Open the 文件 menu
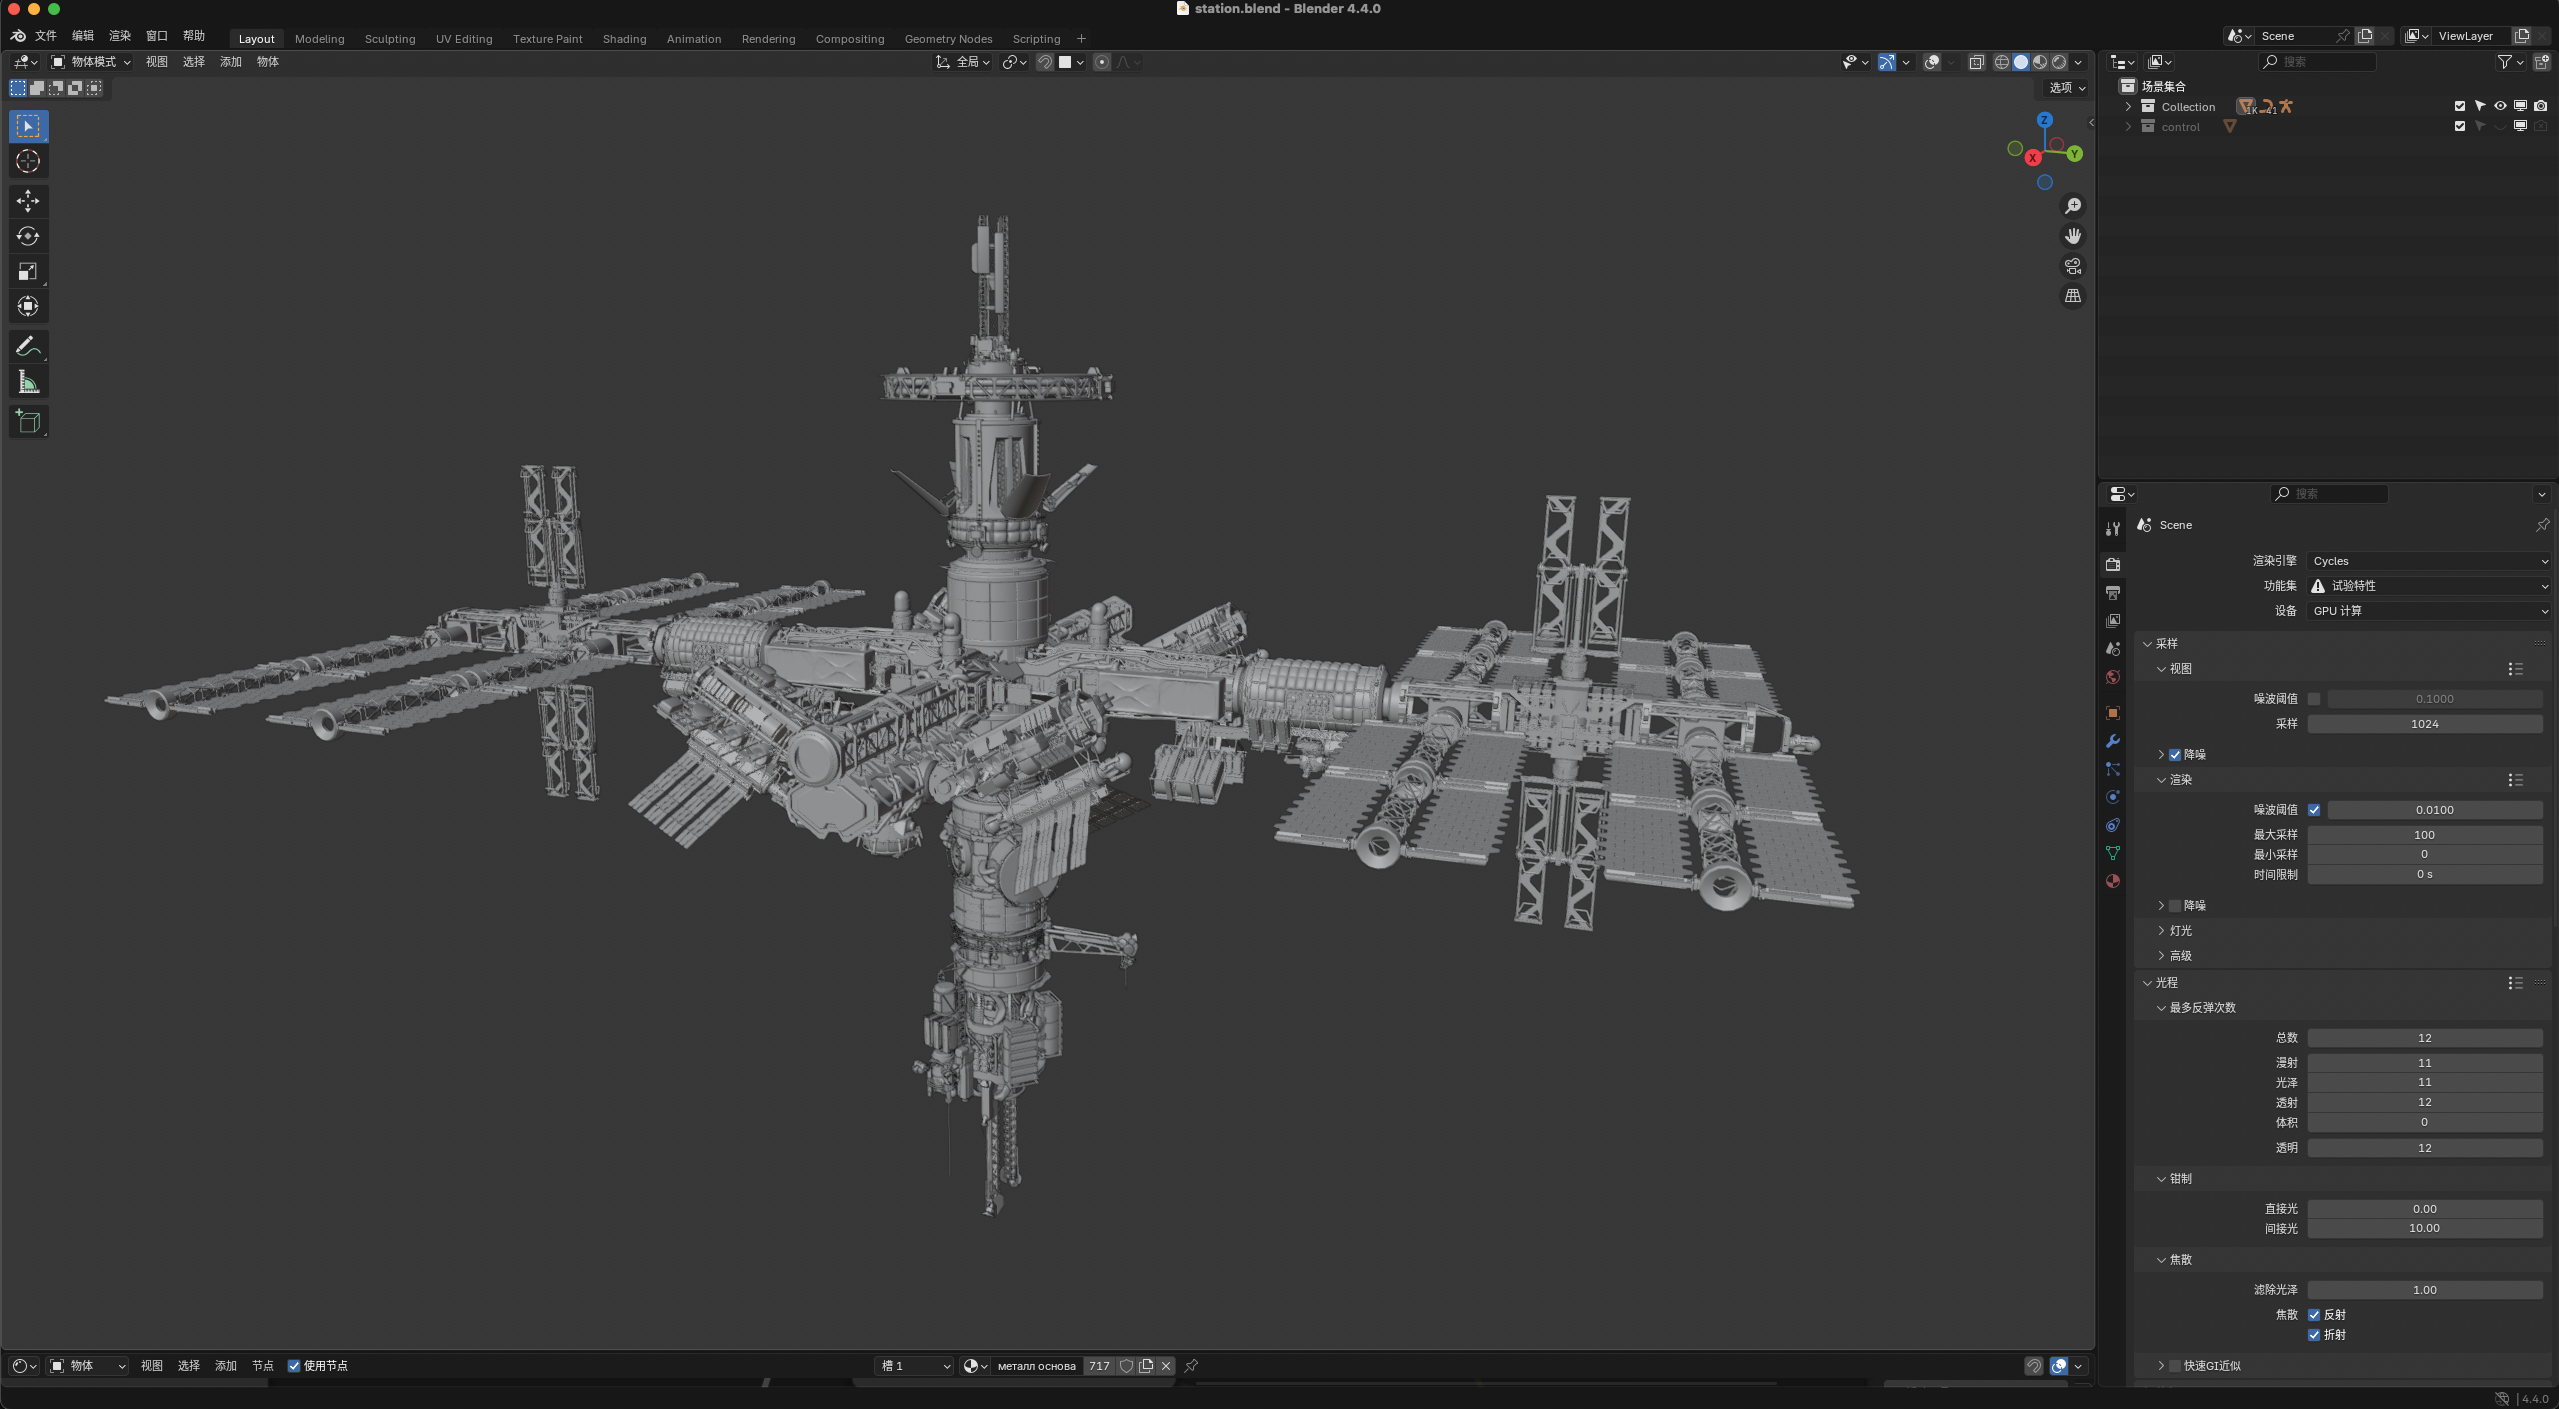This screenshot has width=2559, height=1409. [46, 36]
